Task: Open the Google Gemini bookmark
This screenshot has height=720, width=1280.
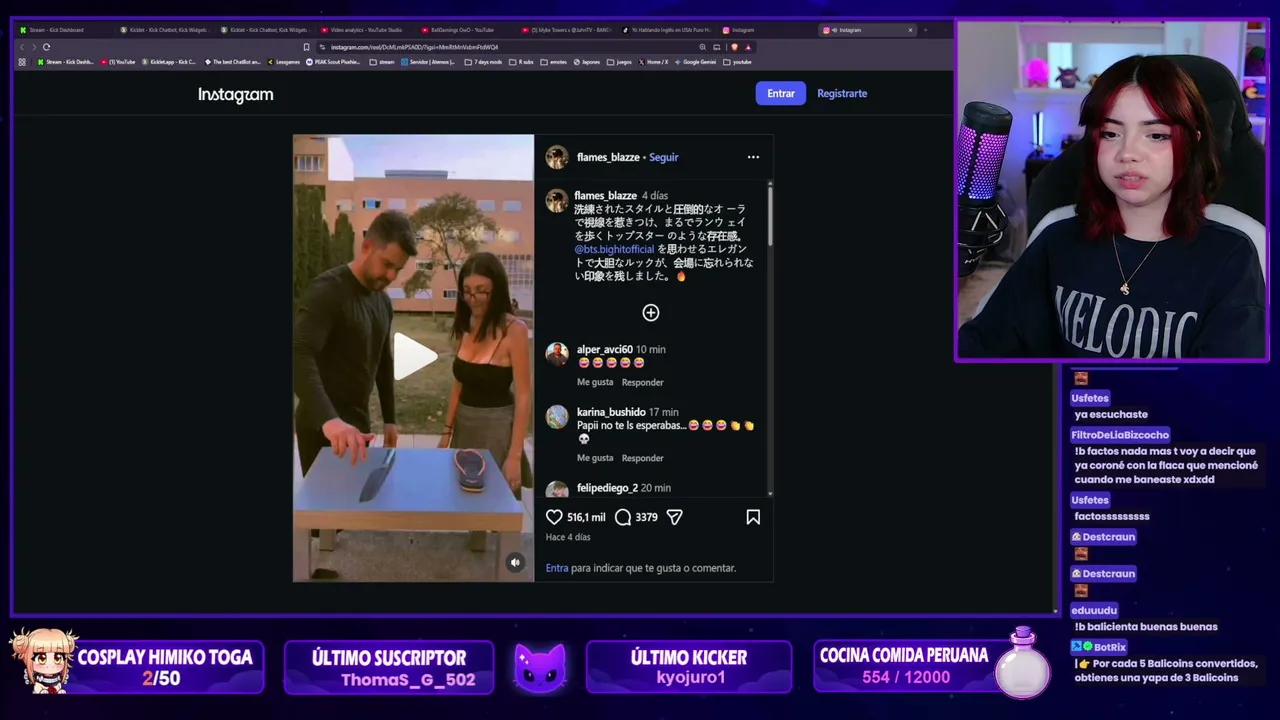Action: pyautogui.click(x=695, y=62)
